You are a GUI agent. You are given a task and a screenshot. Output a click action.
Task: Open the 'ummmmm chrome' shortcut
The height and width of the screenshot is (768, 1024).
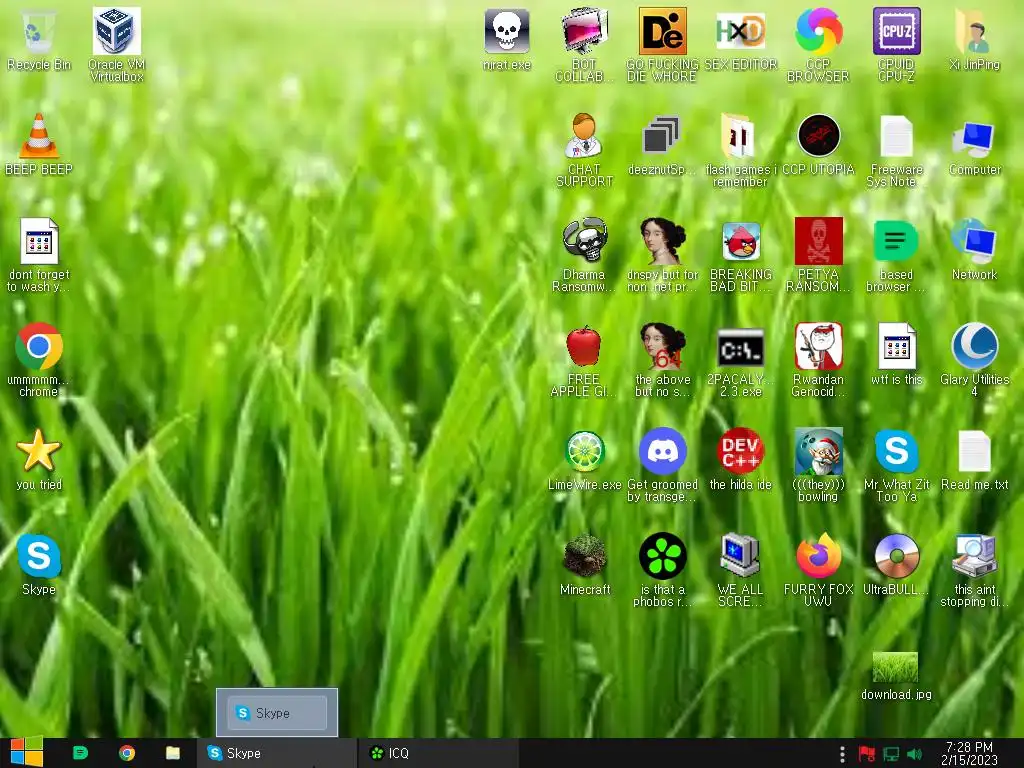[39, 346]
